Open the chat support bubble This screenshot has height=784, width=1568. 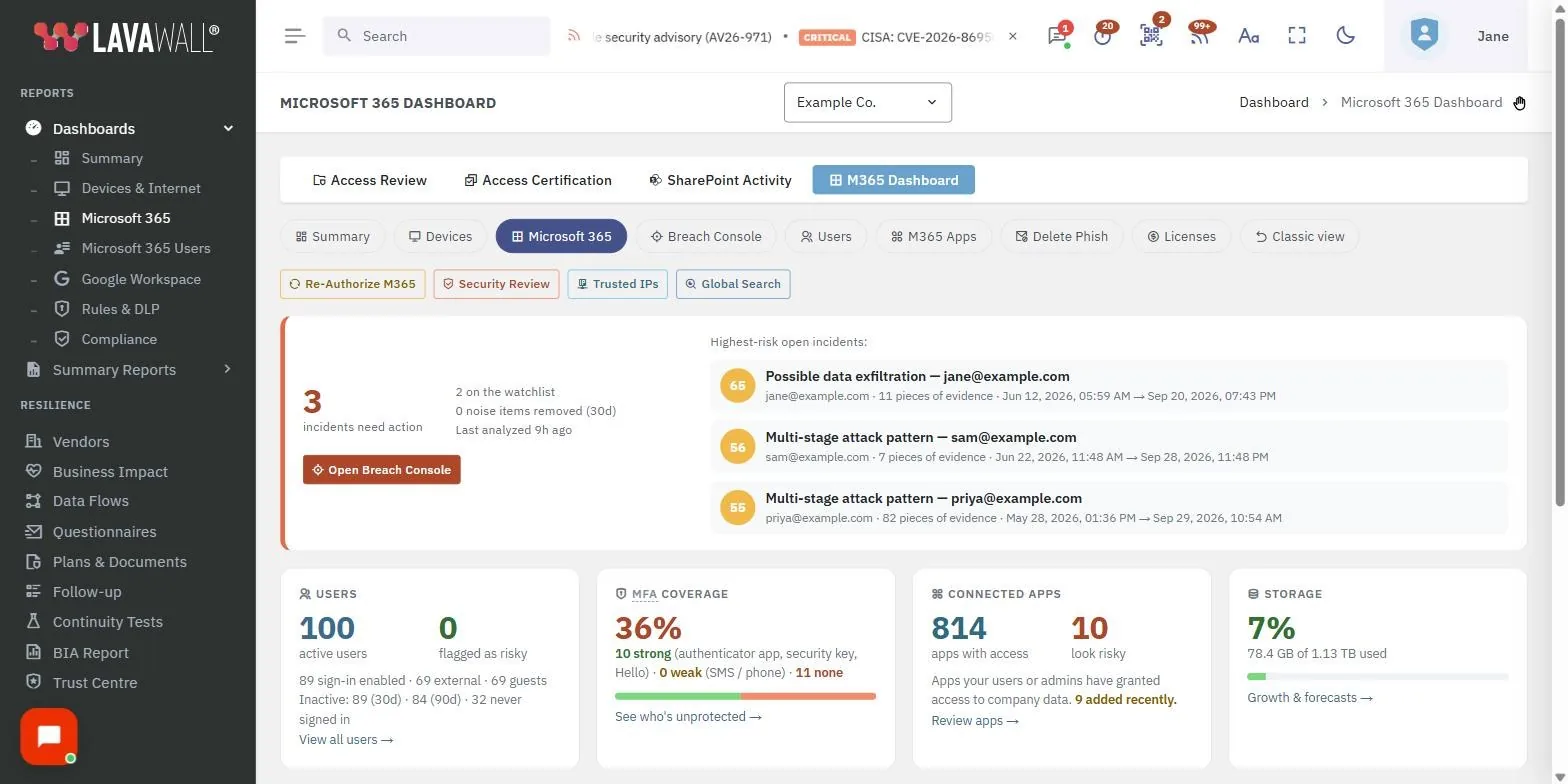[x=49, y=737]
